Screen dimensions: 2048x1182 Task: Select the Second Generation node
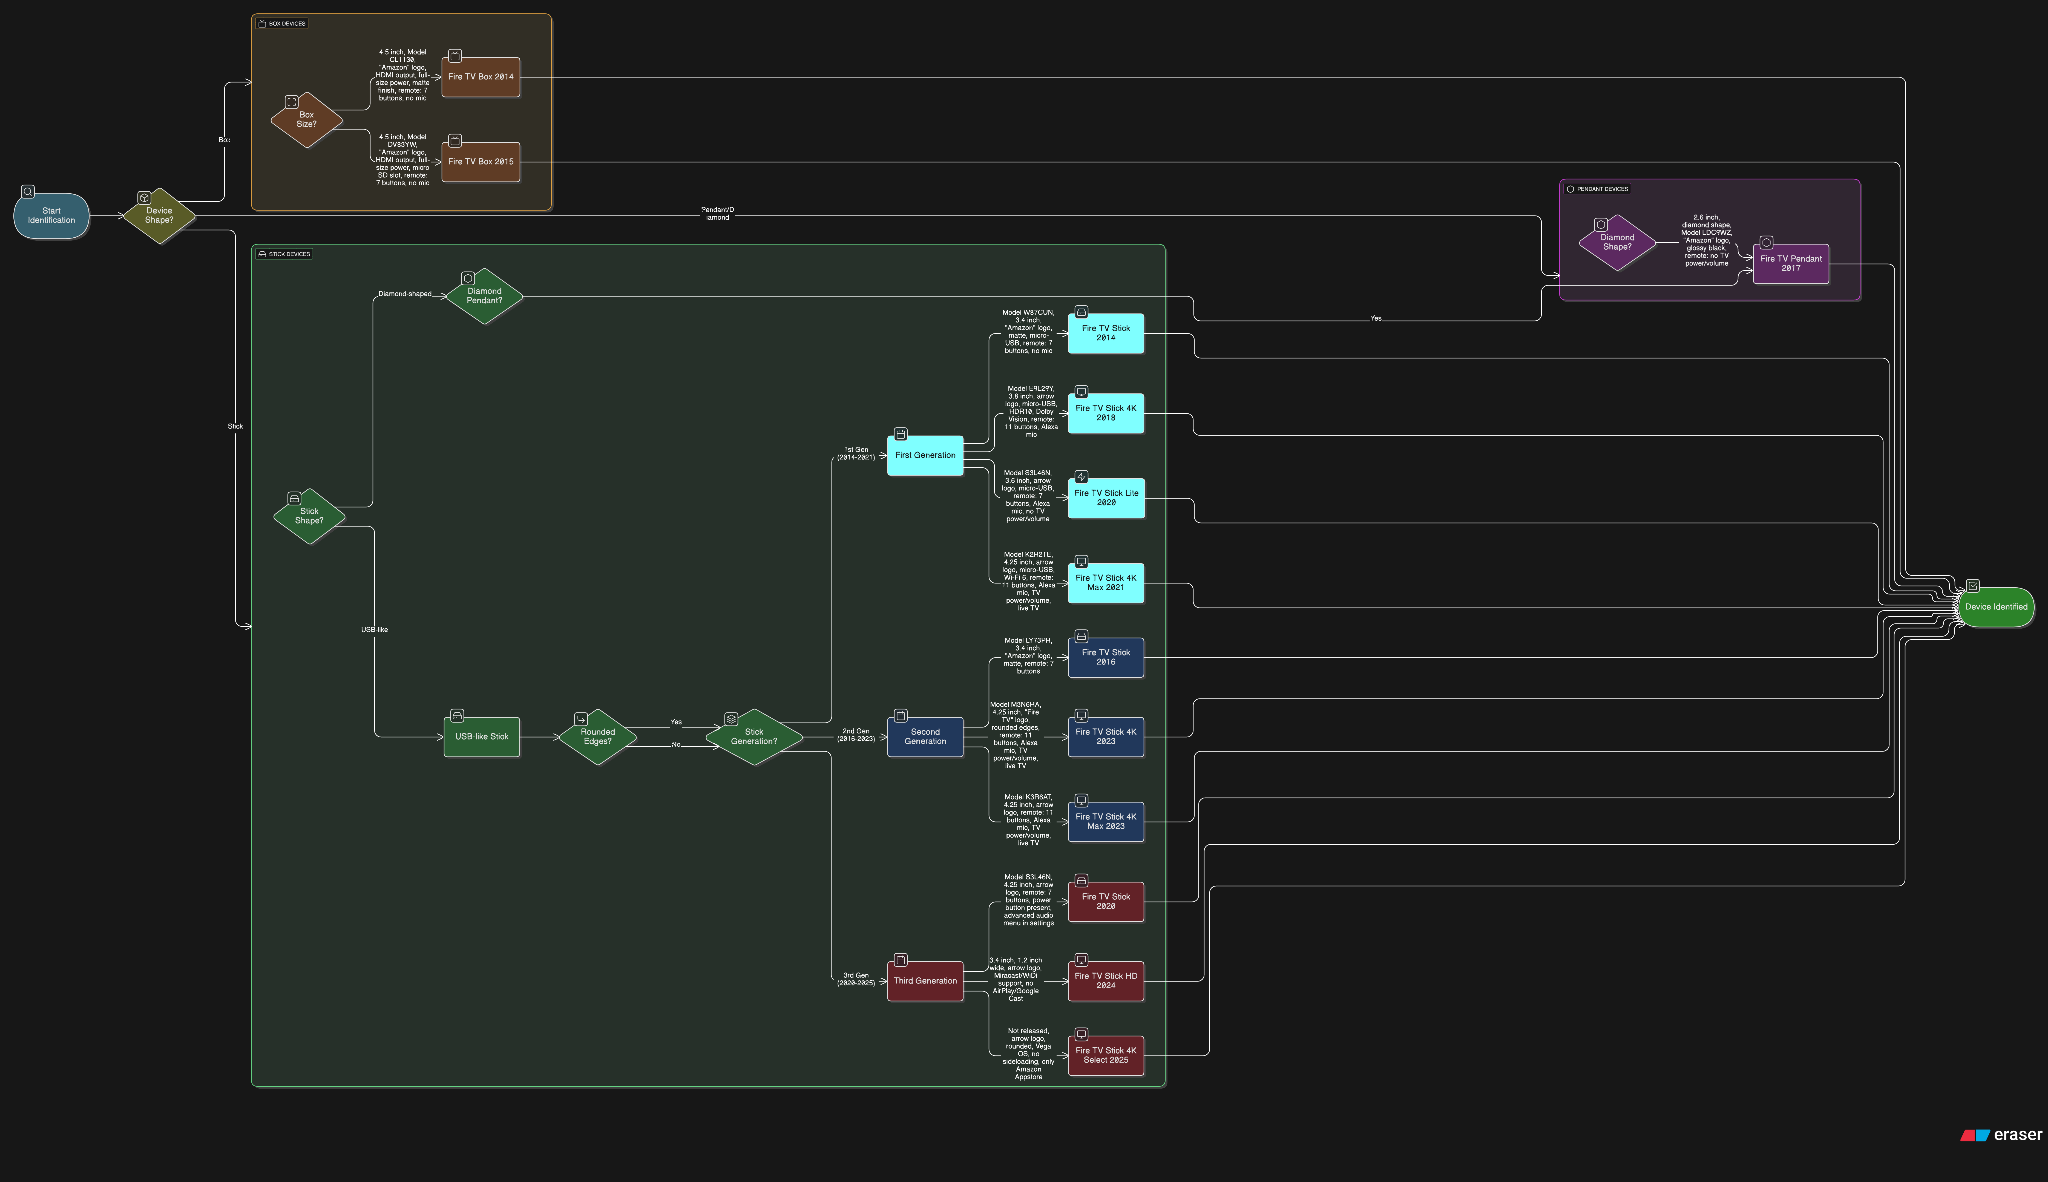click(x=925, y=737)
